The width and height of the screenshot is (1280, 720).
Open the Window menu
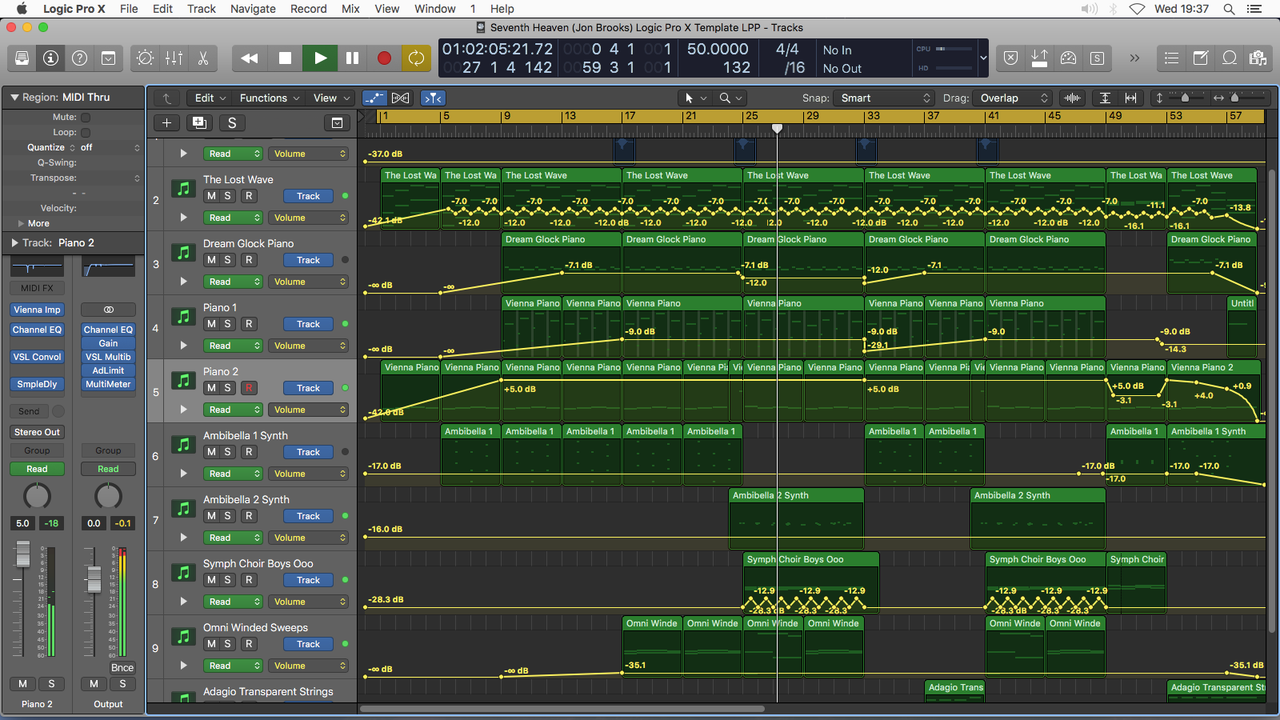[435, 9]
